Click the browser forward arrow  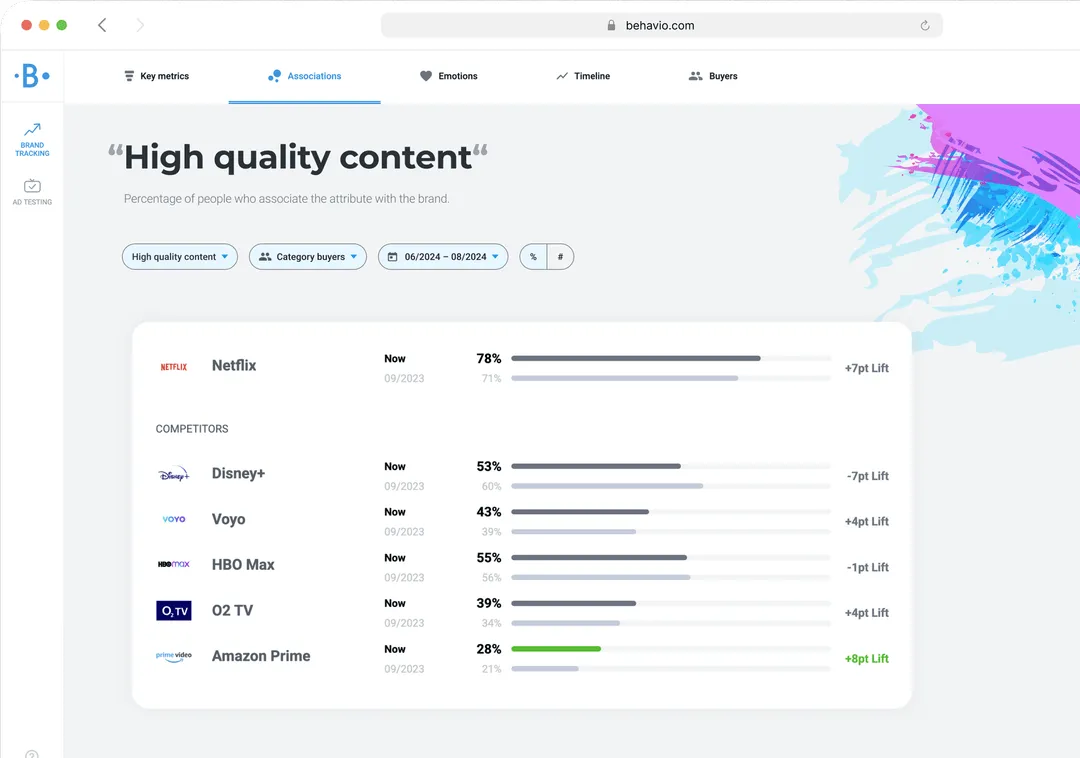[x=140, y=25]
